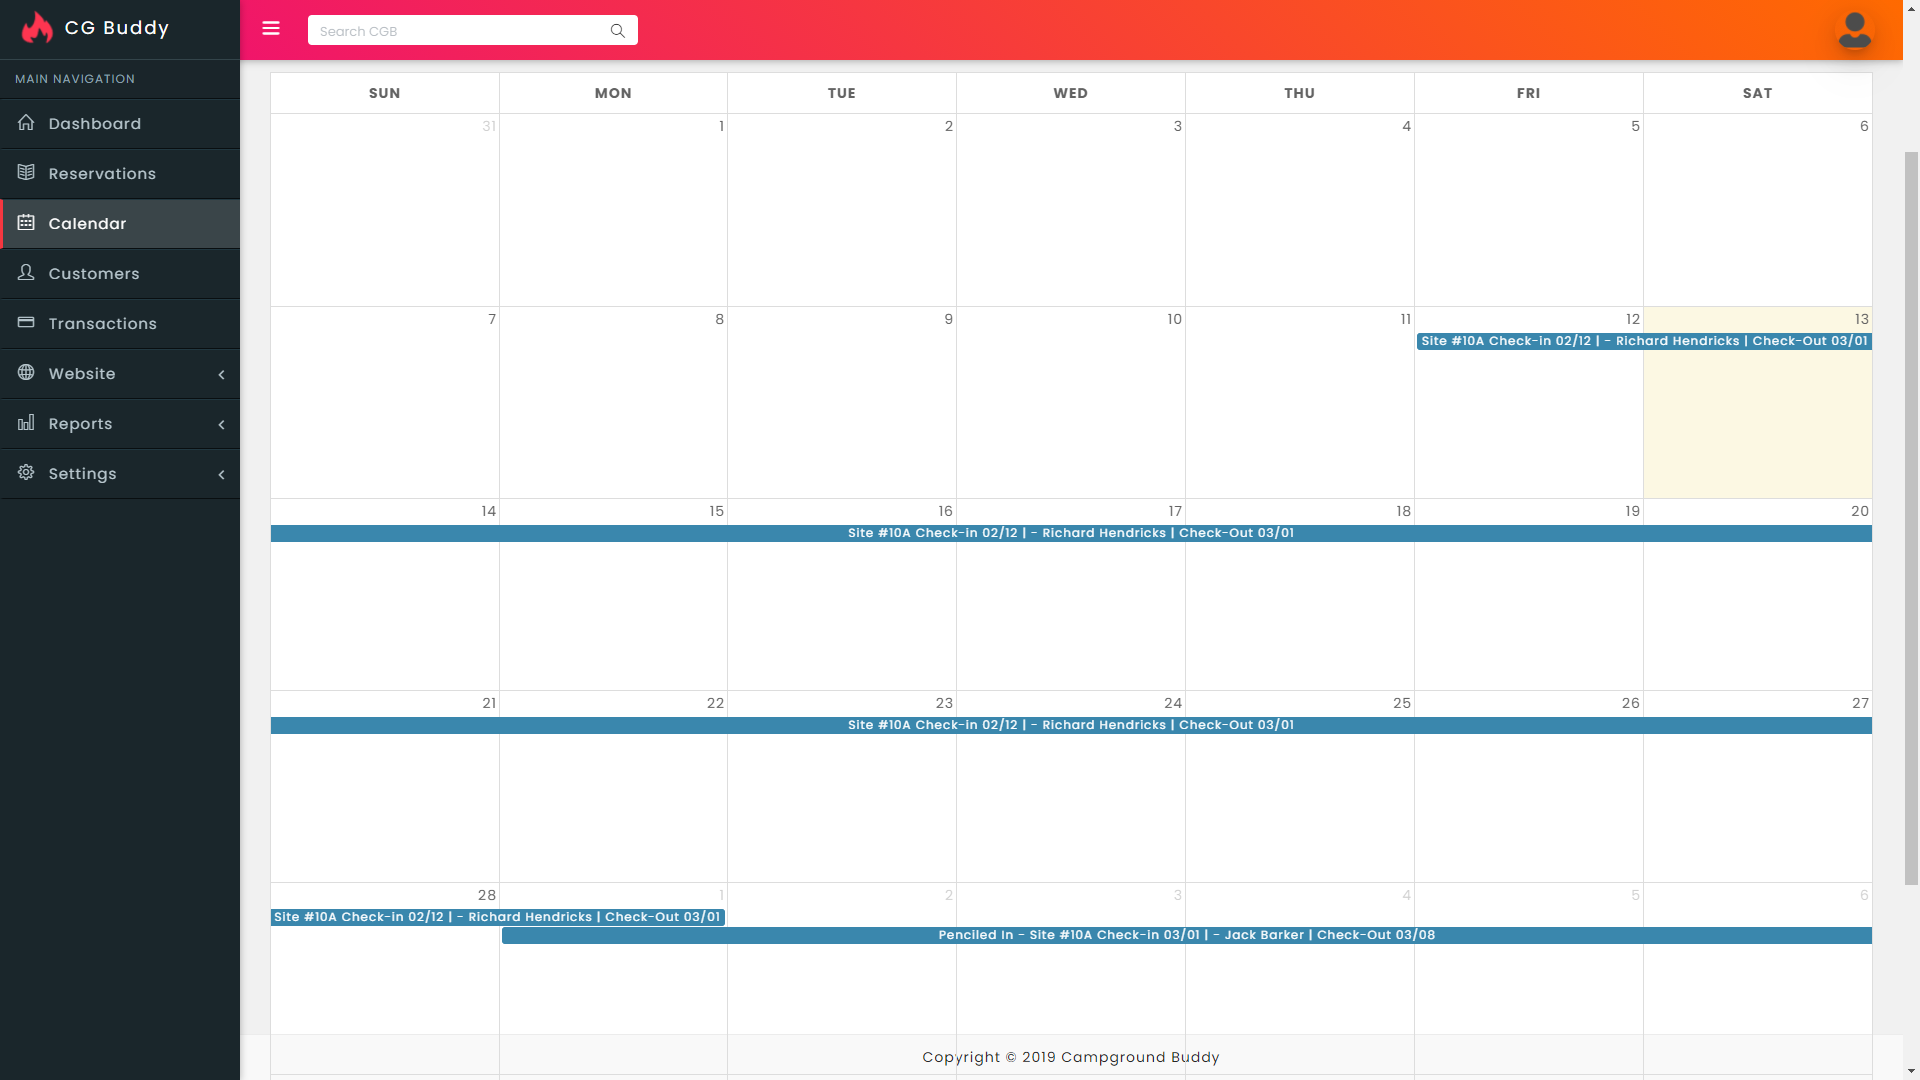The width and height of the screenshot is (1920, 1080).
Task: Click the Website globe icon
Action: click(x=26, y=373)
